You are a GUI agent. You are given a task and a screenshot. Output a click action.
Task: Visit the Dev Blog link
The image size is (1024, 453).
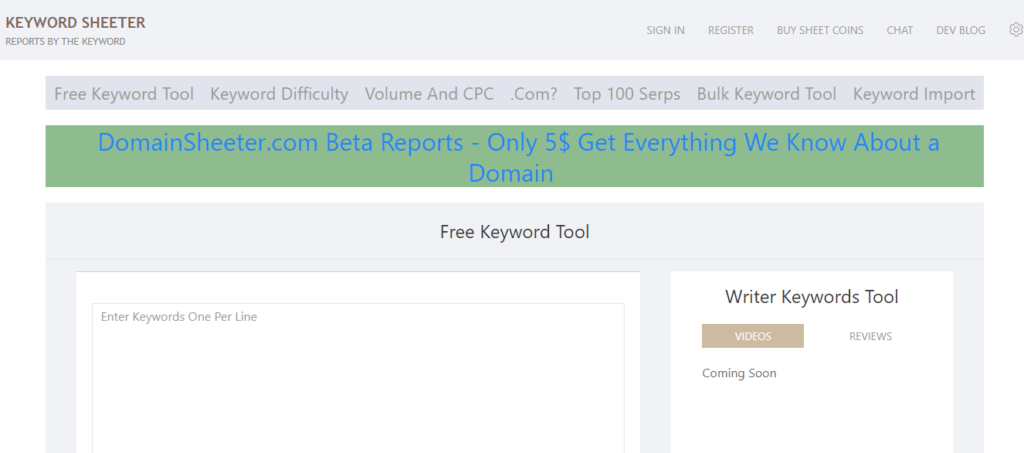tap(961, 30)
